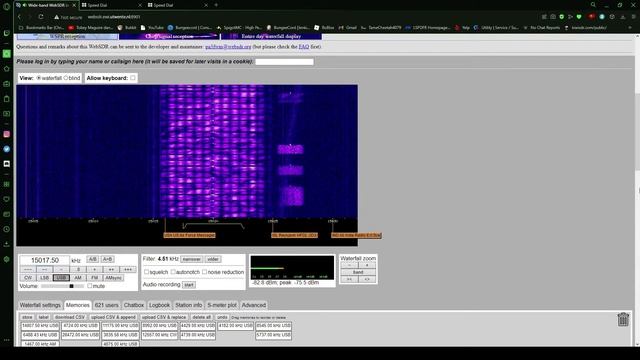Click the A=B VFO button
Viewport: 640px width, 360px height.
click(107, 259)
